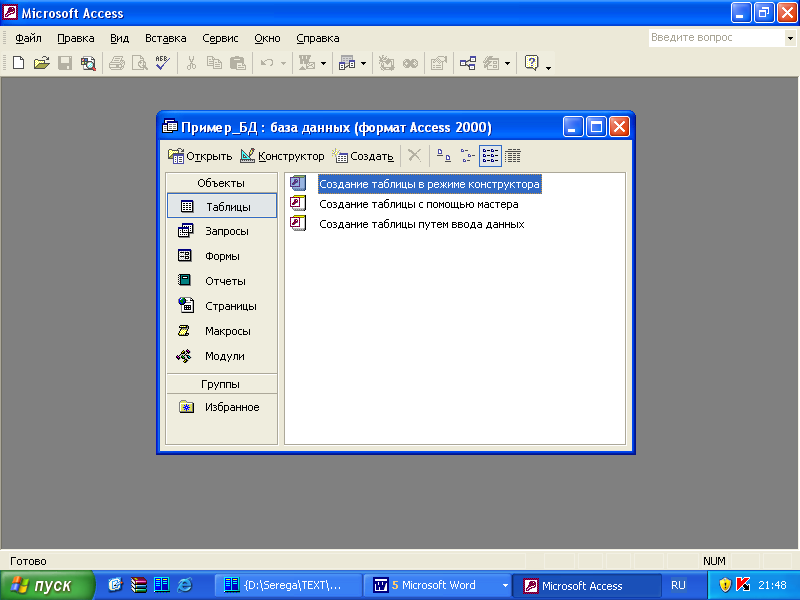Click the Группы bar header

[x=221, y=384]
